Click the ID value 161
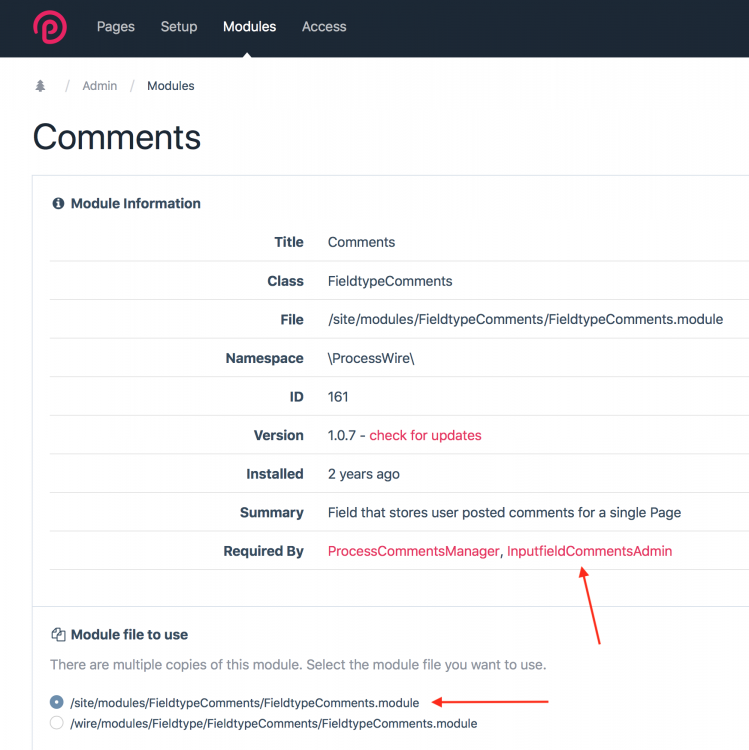Image resolution: width=749 pixels, height=750 pixels. 338,397
